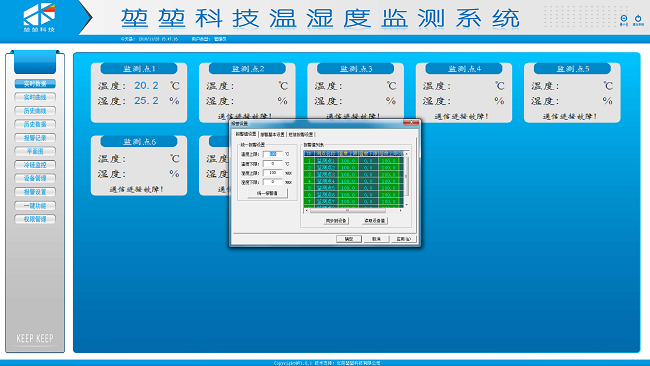Click the 湿度上限 humidity upper limit field
This screenshot has height=366, width=650.
[x=273, y=173]
